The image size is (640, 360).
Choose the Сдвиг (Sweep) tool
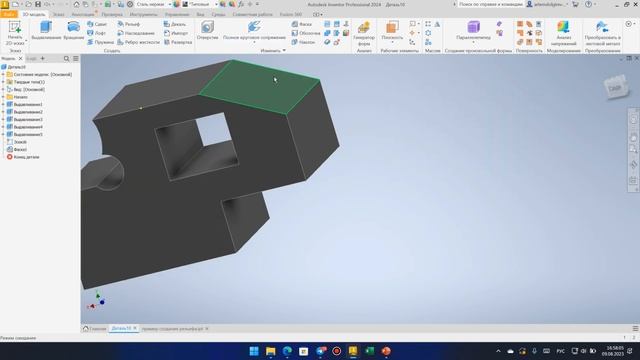click(97, 24)
